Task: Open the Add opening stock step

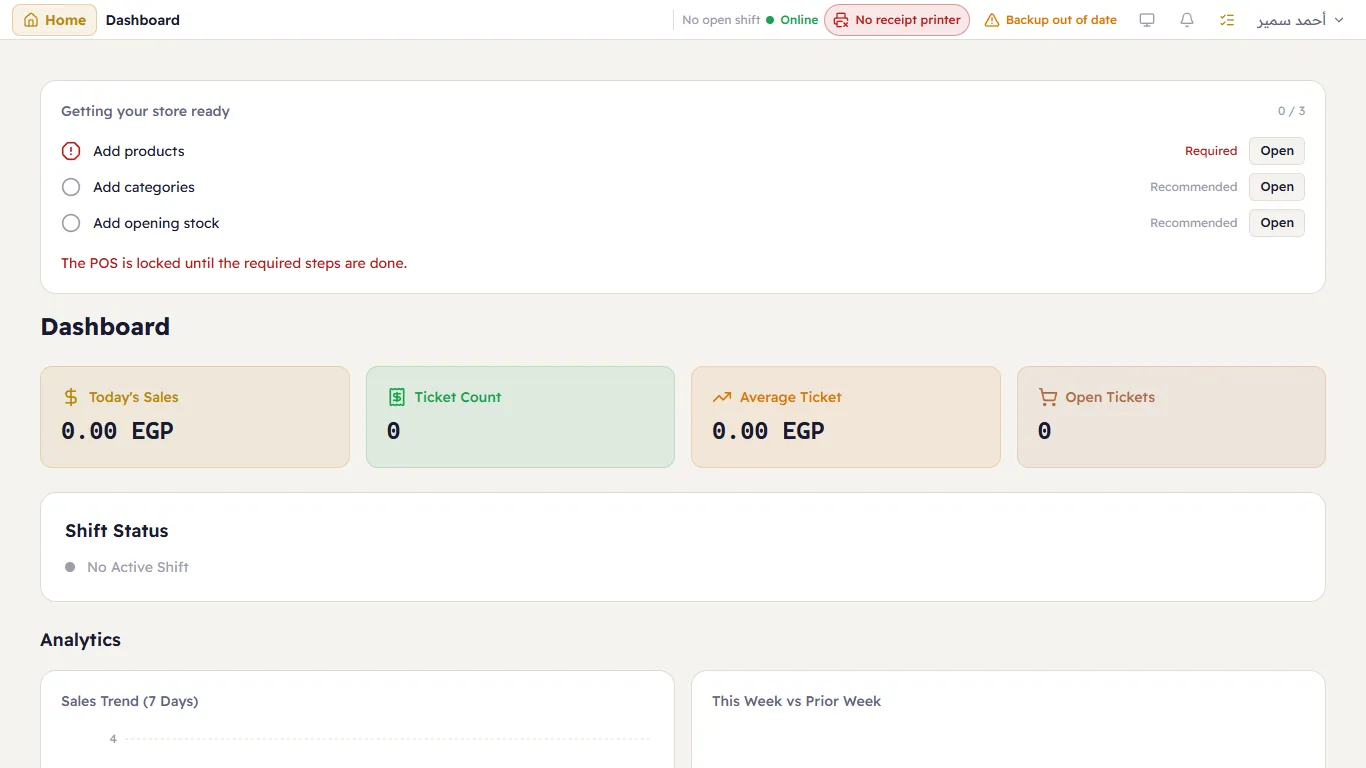Action: tap(1277, 223)
